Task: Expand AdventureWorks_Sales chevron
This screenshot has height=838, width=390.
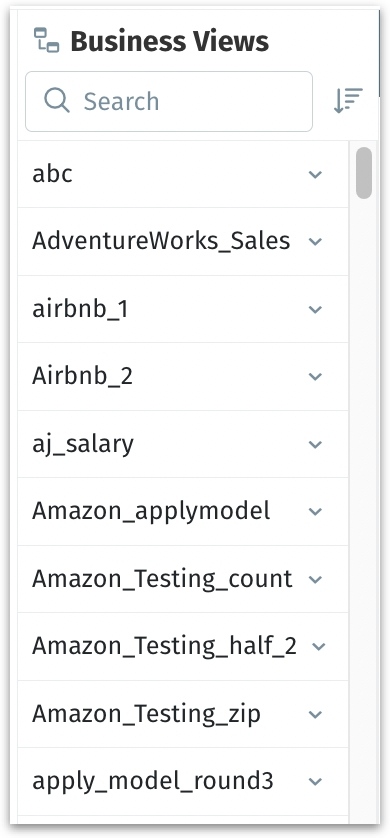Action: click(x=316, y=242)
